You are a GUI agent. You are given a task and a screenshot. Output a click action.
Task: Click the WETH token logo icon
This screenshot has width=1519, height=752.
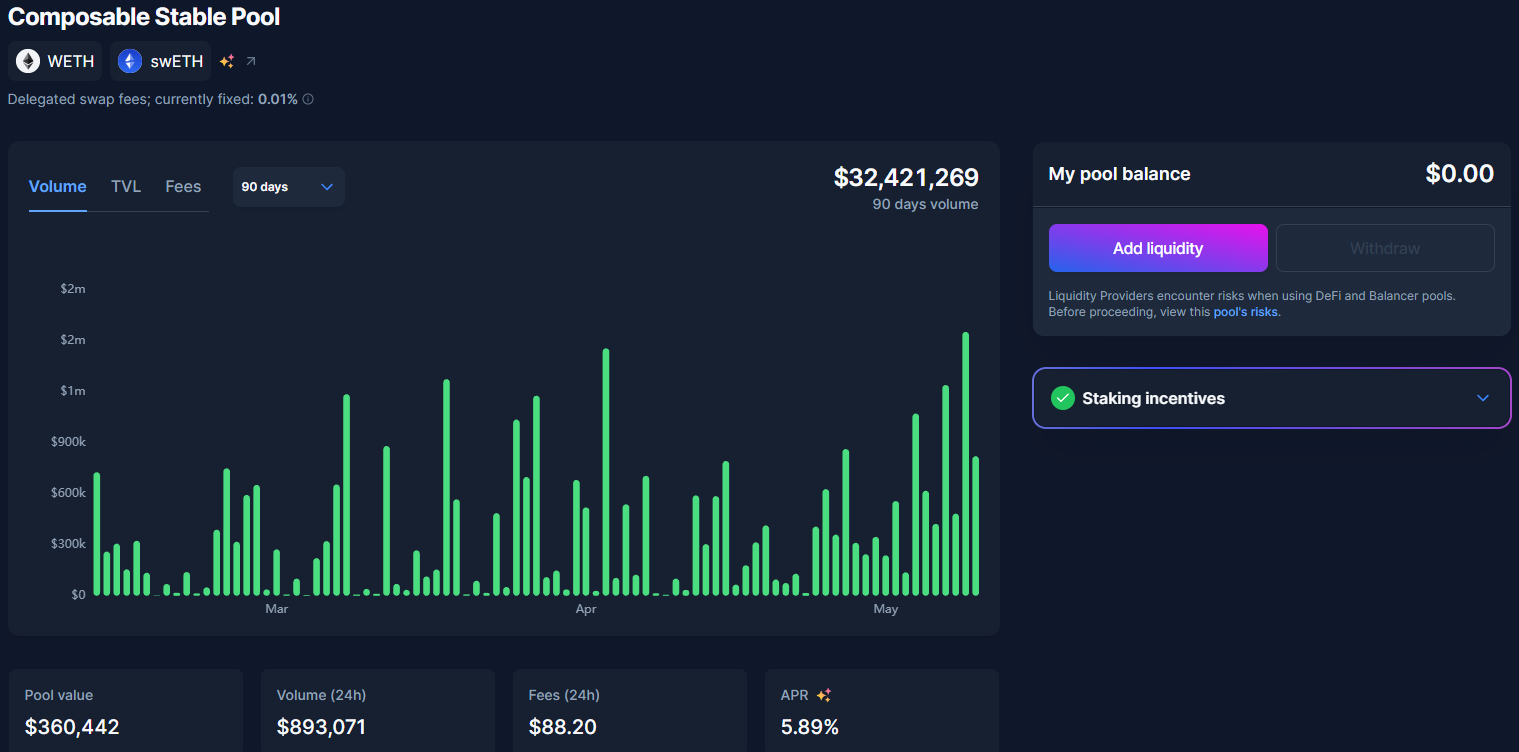(28, 61)
